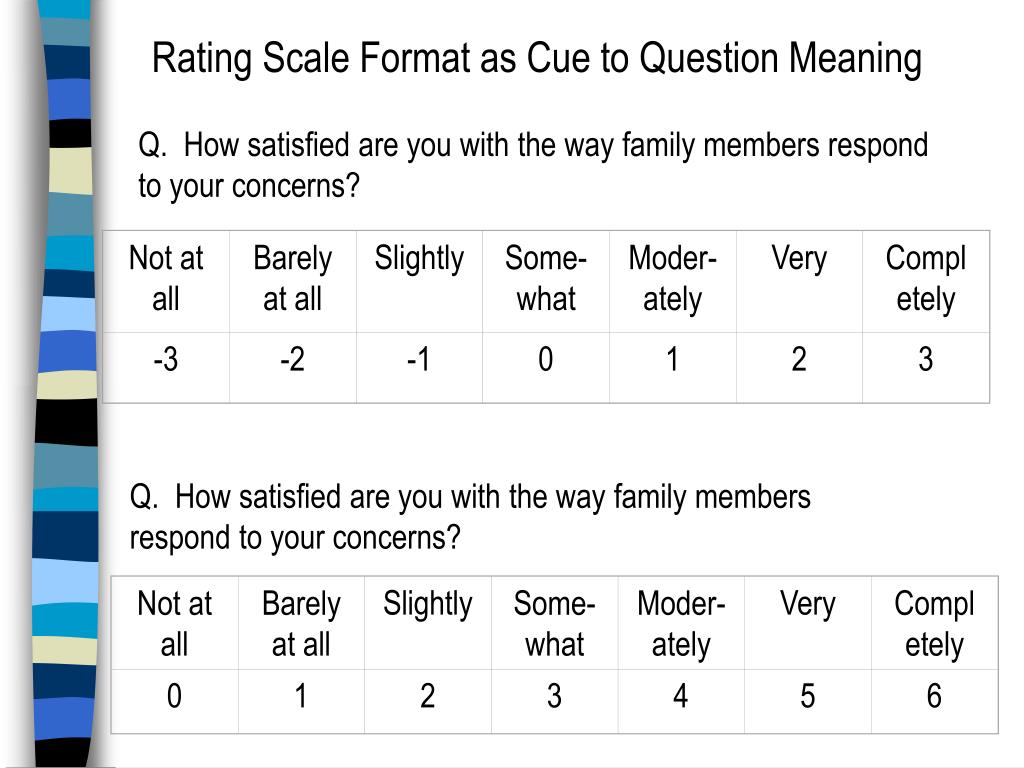Click the 'Very' header in the first table

pyautogui.click(x=799, y=281)
